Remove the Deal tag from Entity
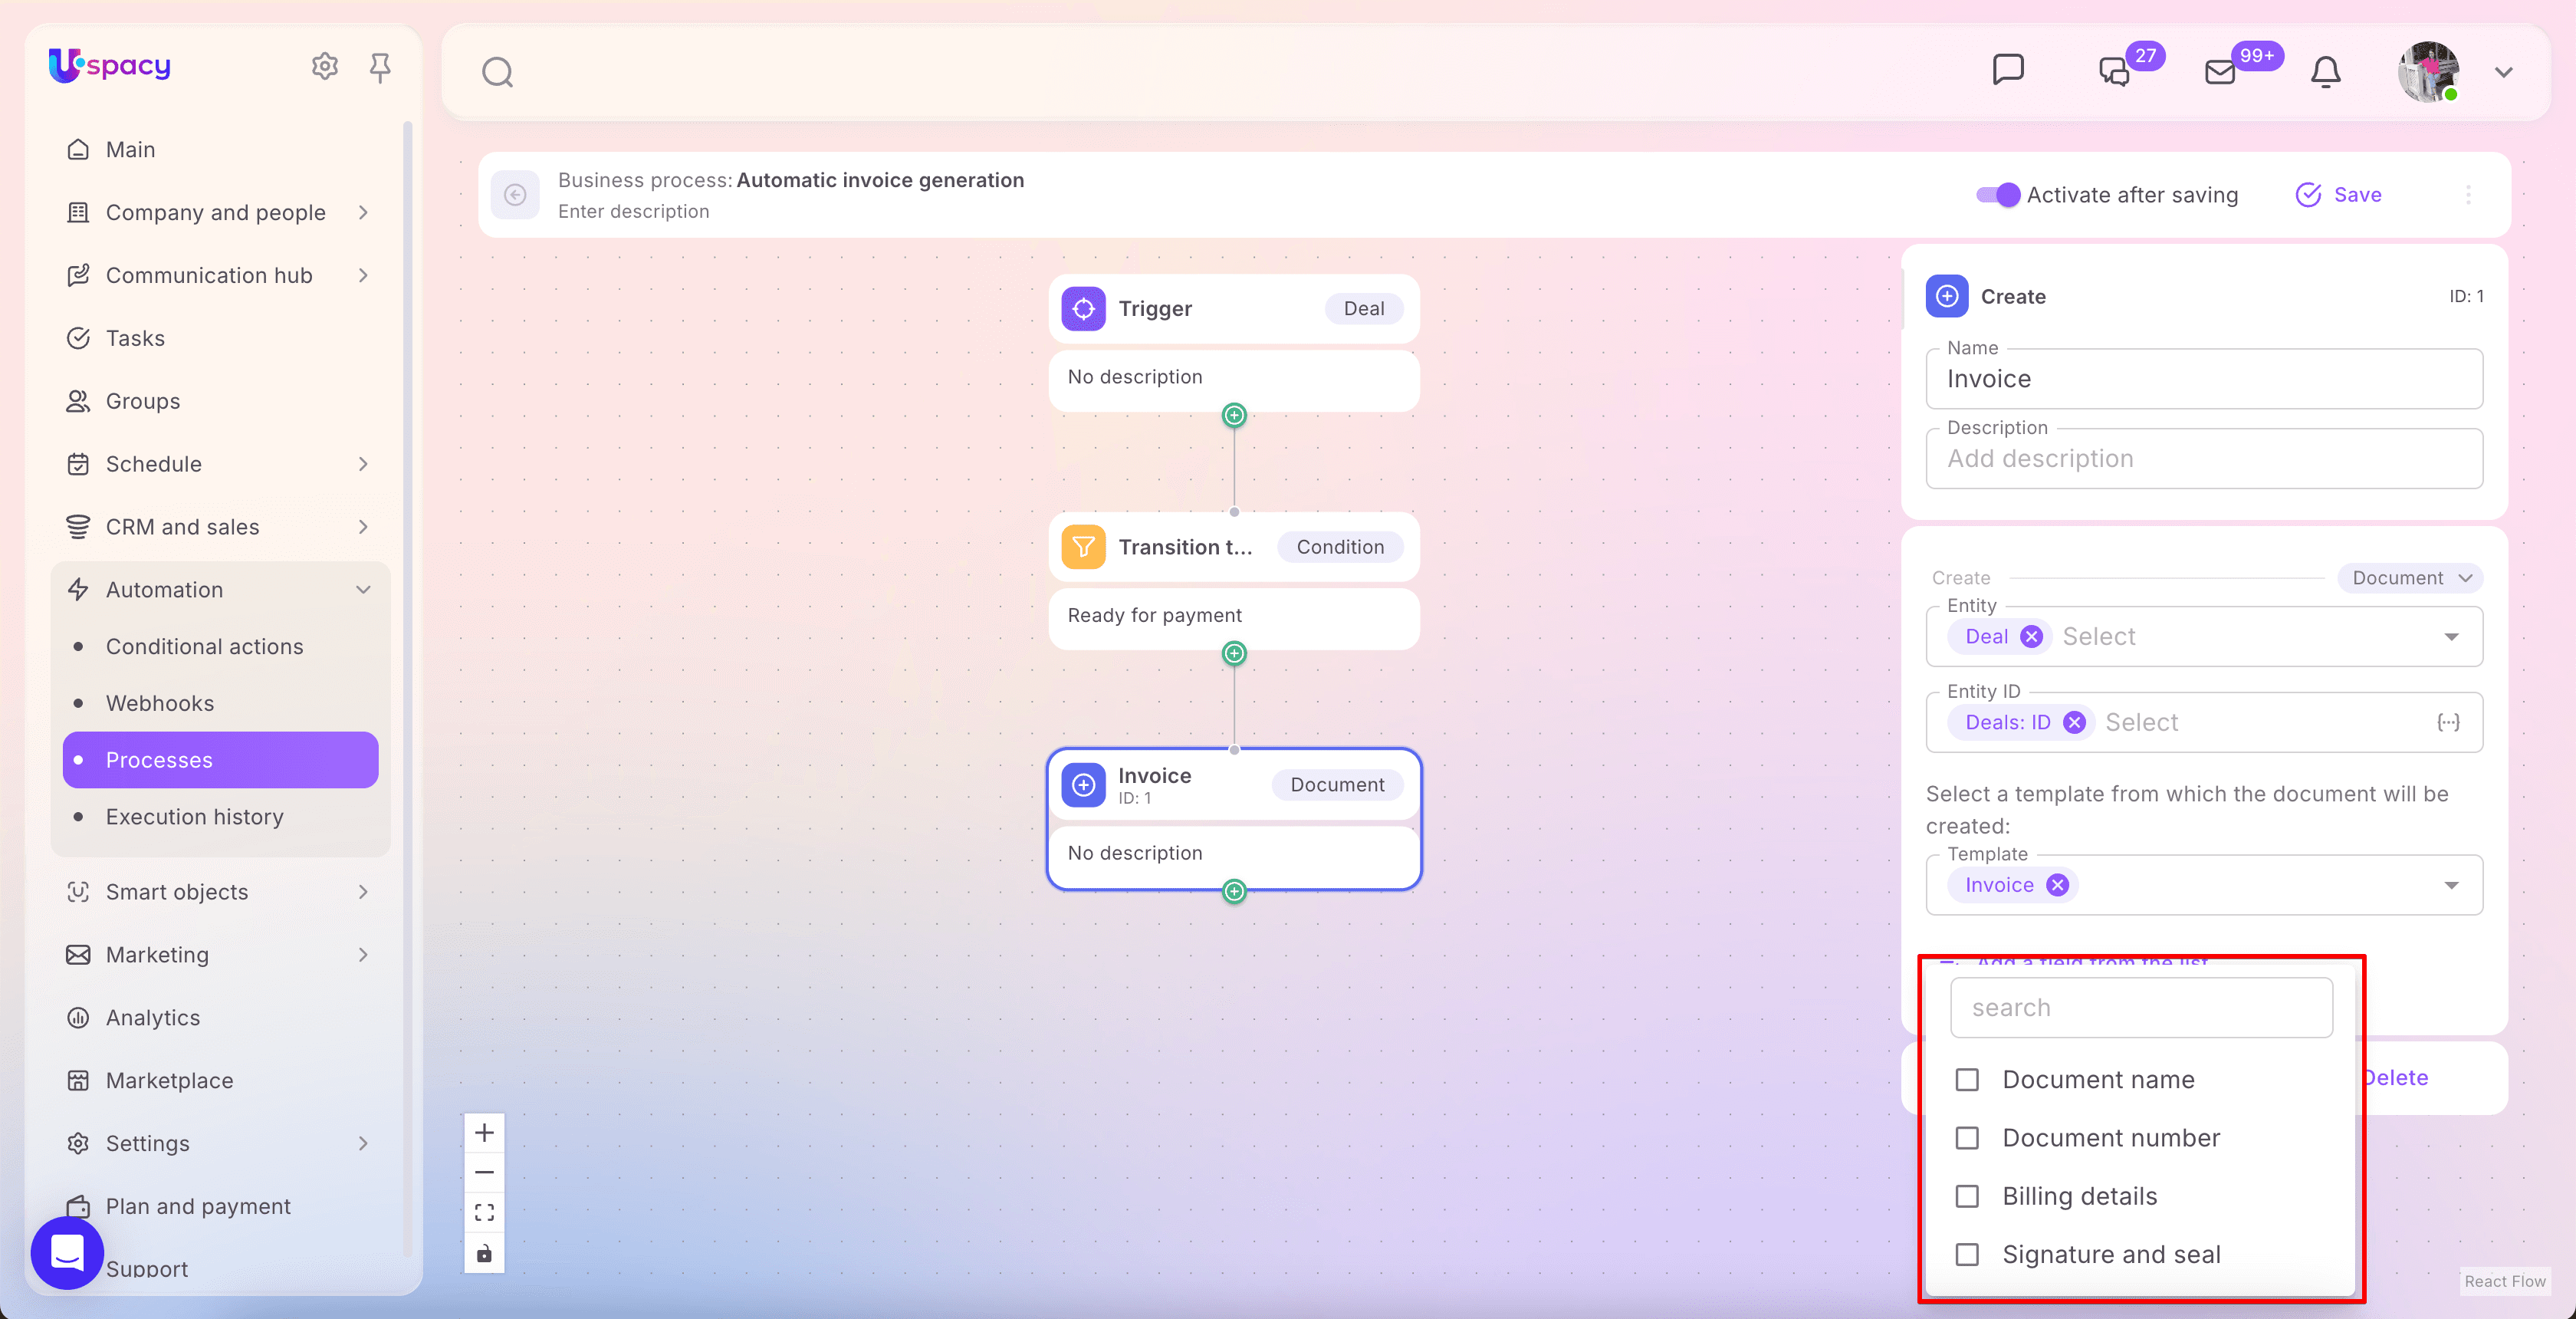The width and height of the screenshot is (2576, 1319). coord(2031,637)
